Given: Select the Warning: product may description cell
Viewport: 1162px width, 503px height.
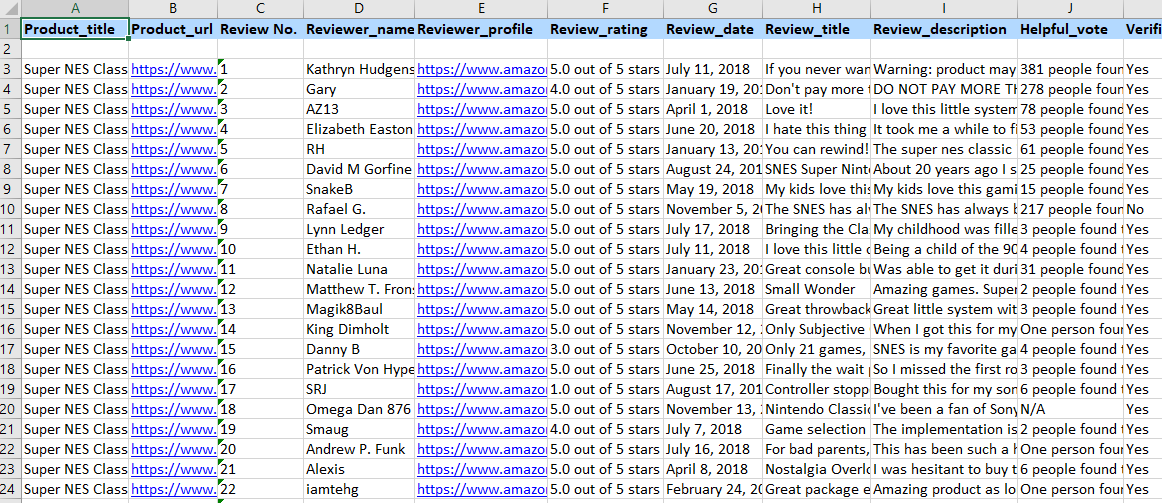Looking at the screenshot, I should [x=943, y=69].
